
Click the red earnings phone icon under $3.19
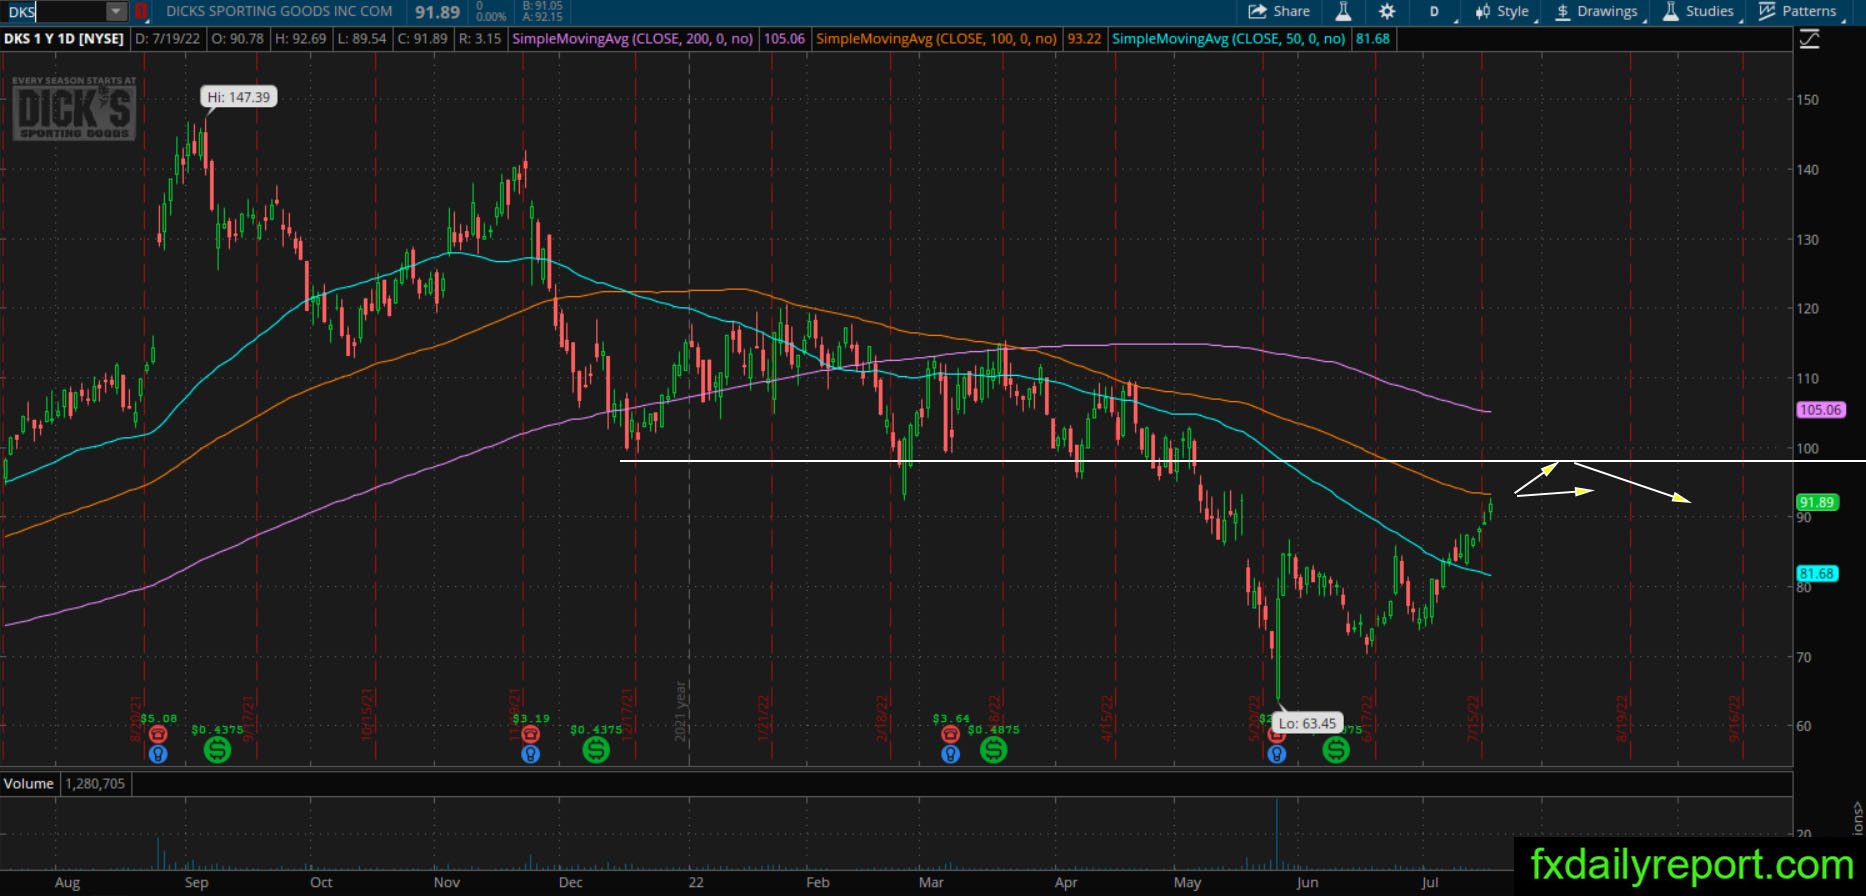530,735
